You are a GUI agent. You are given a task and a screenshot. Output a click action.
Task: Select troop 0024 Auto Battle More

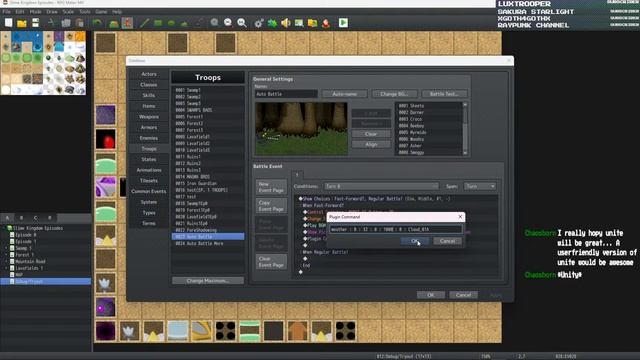pyautogui.click(x=208, y=243)
